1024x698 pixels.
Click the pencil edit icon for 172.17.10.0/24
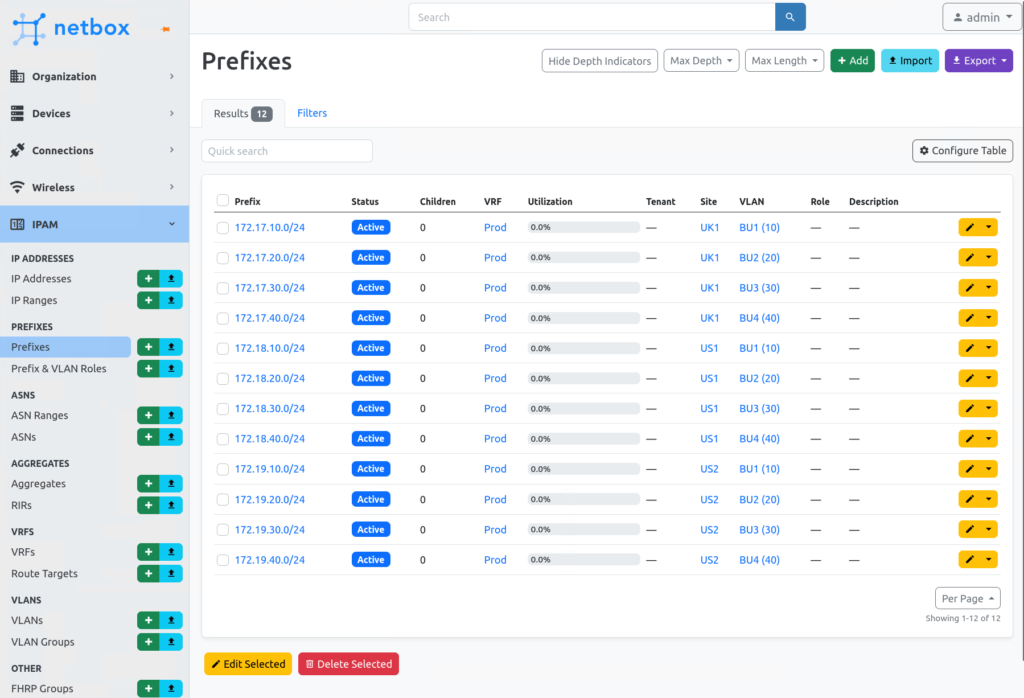tap(967, 227)
